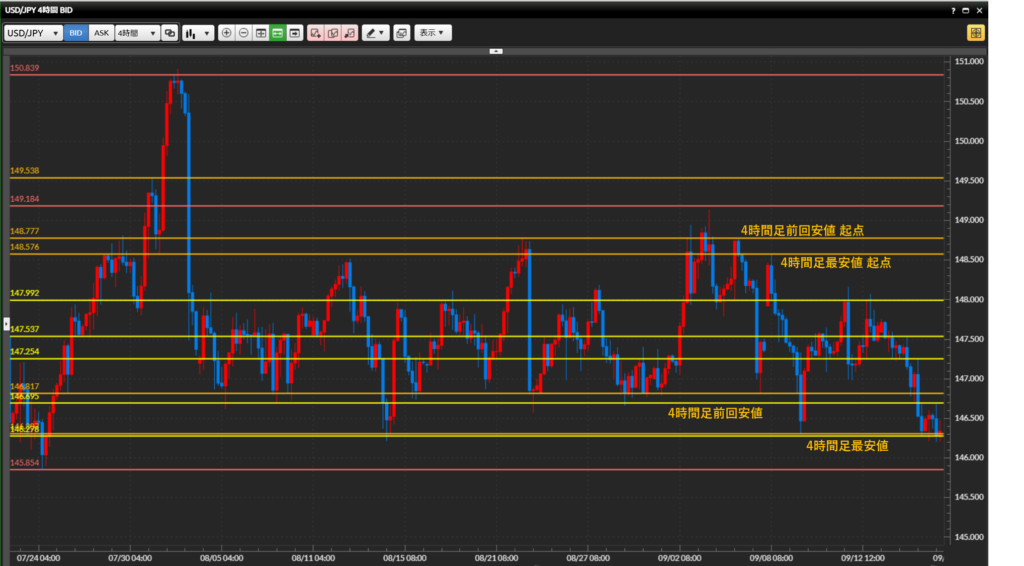This screenshot has height=566, width=1024.
Task: Zoom out with the minus magnifier icon
Action: [243, 33]
